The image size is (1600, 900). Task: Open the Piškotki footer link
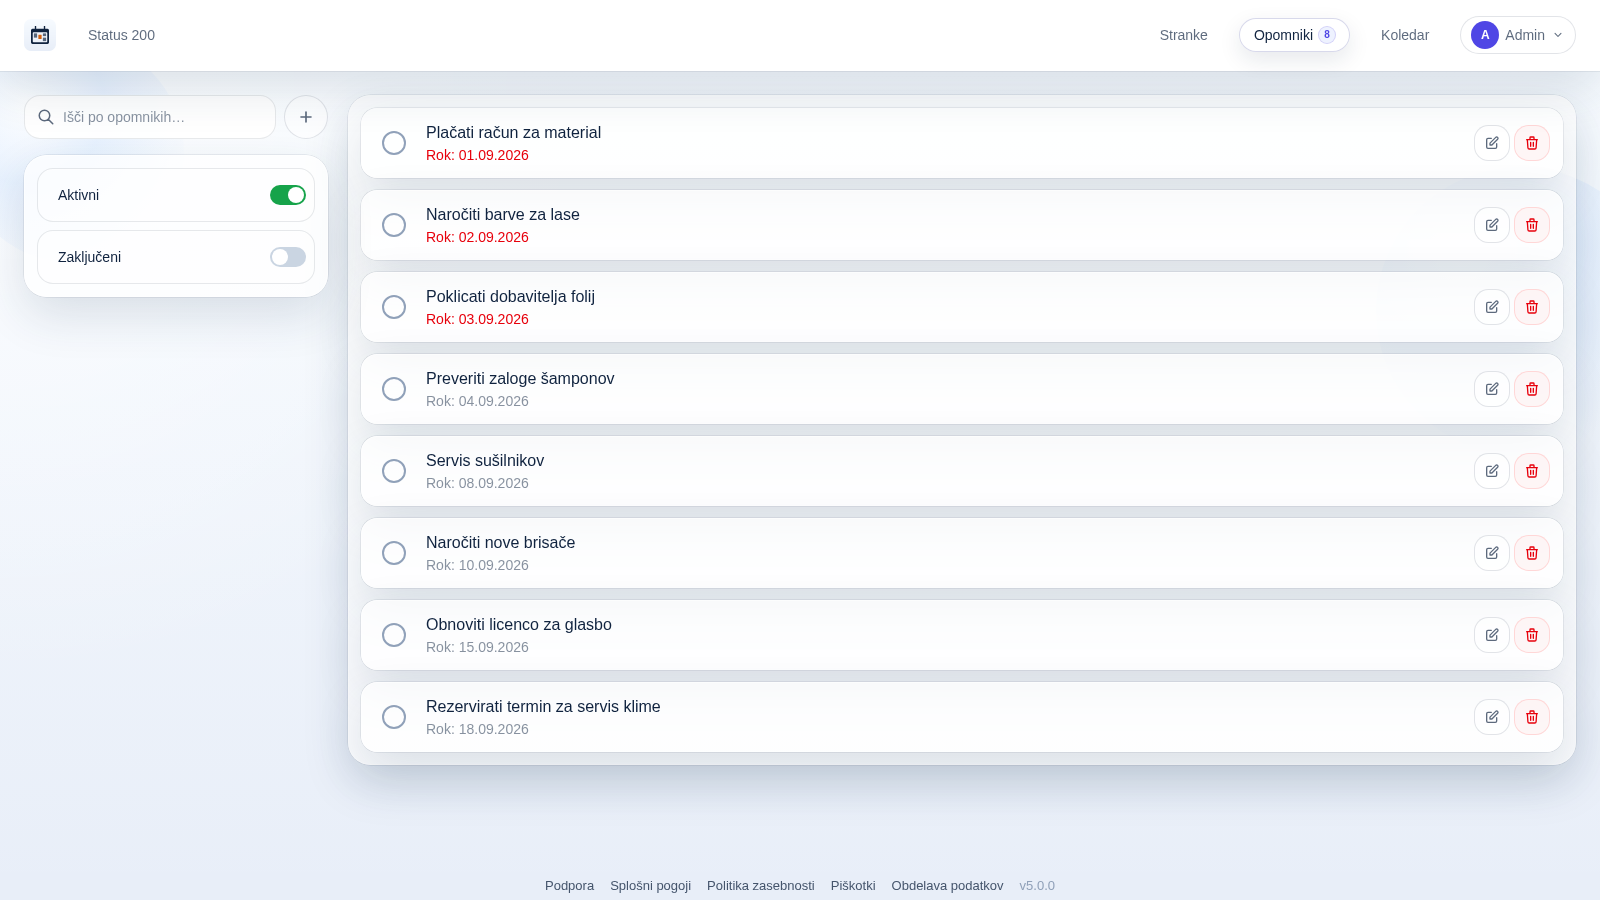tap(853, 886)
